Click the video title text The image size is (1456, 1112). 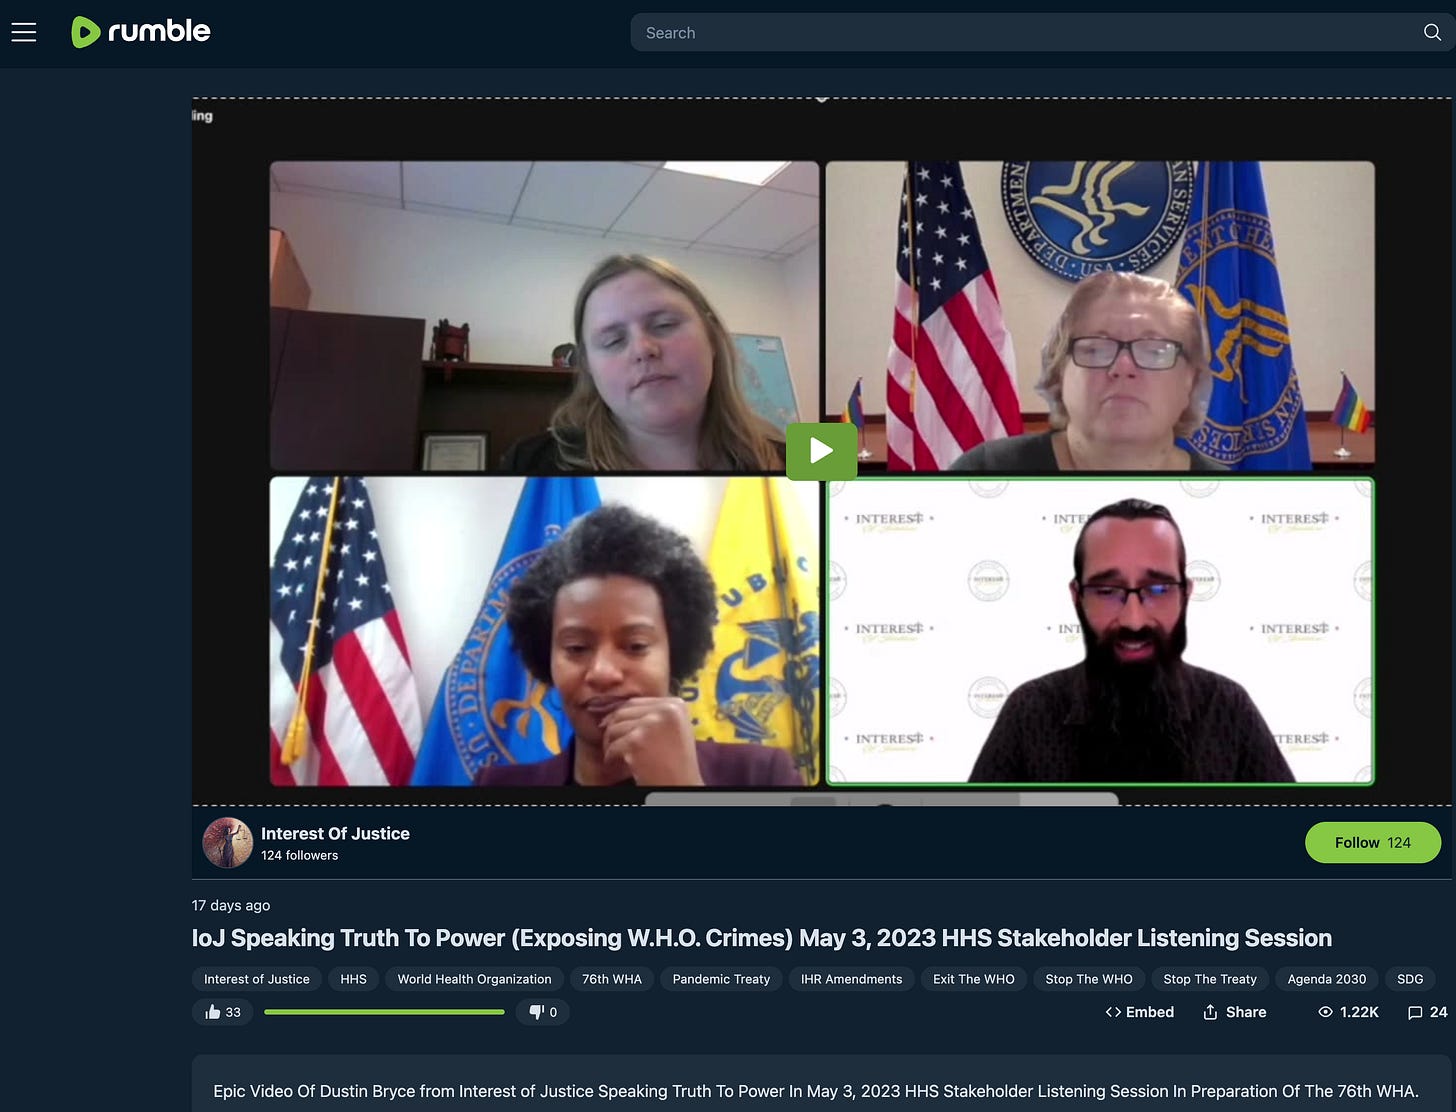click(x=762, y=938)
